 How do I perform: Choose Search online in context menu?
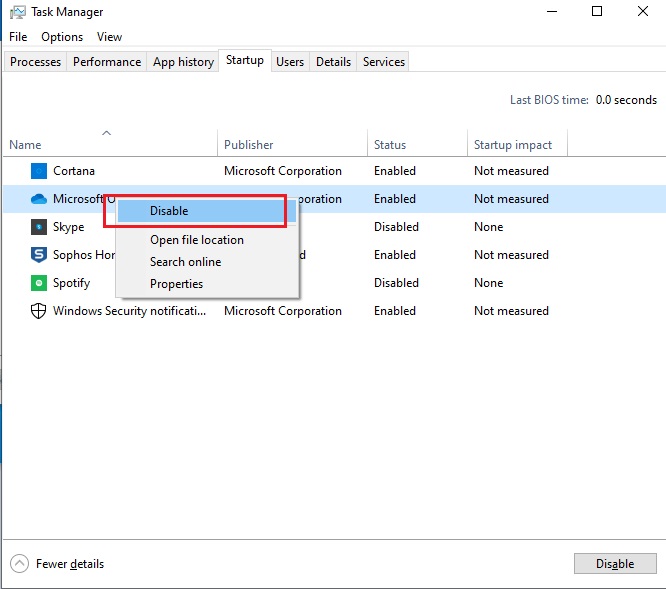[207, 262]
